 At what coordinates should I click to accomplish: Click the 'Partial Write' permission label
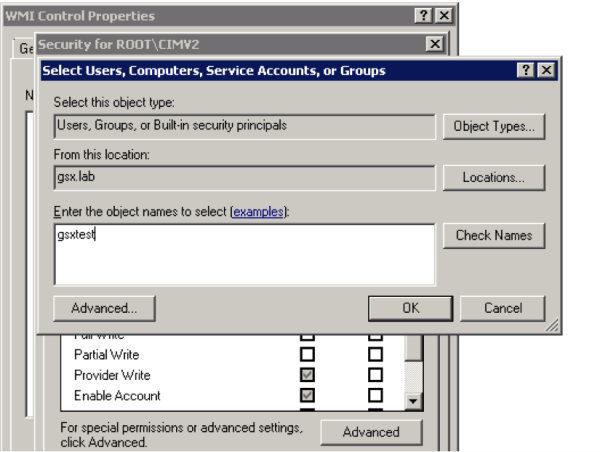[x=106, y=355]
